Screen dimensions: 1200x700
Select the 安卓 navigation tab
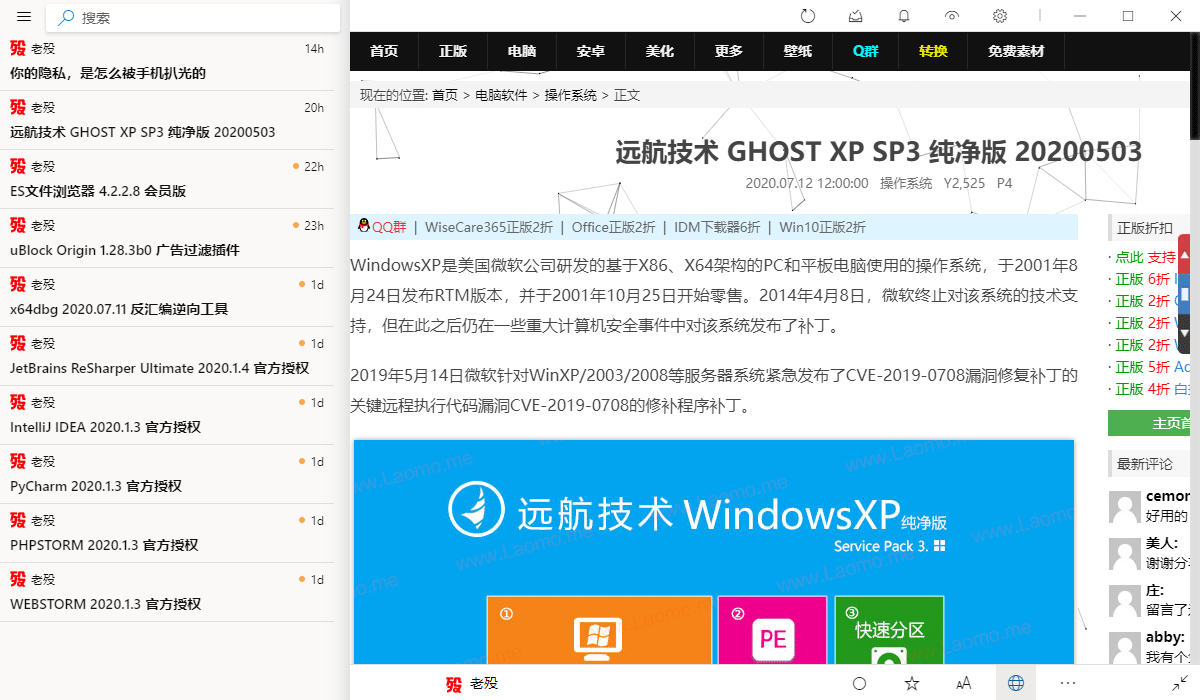point(591,51)
